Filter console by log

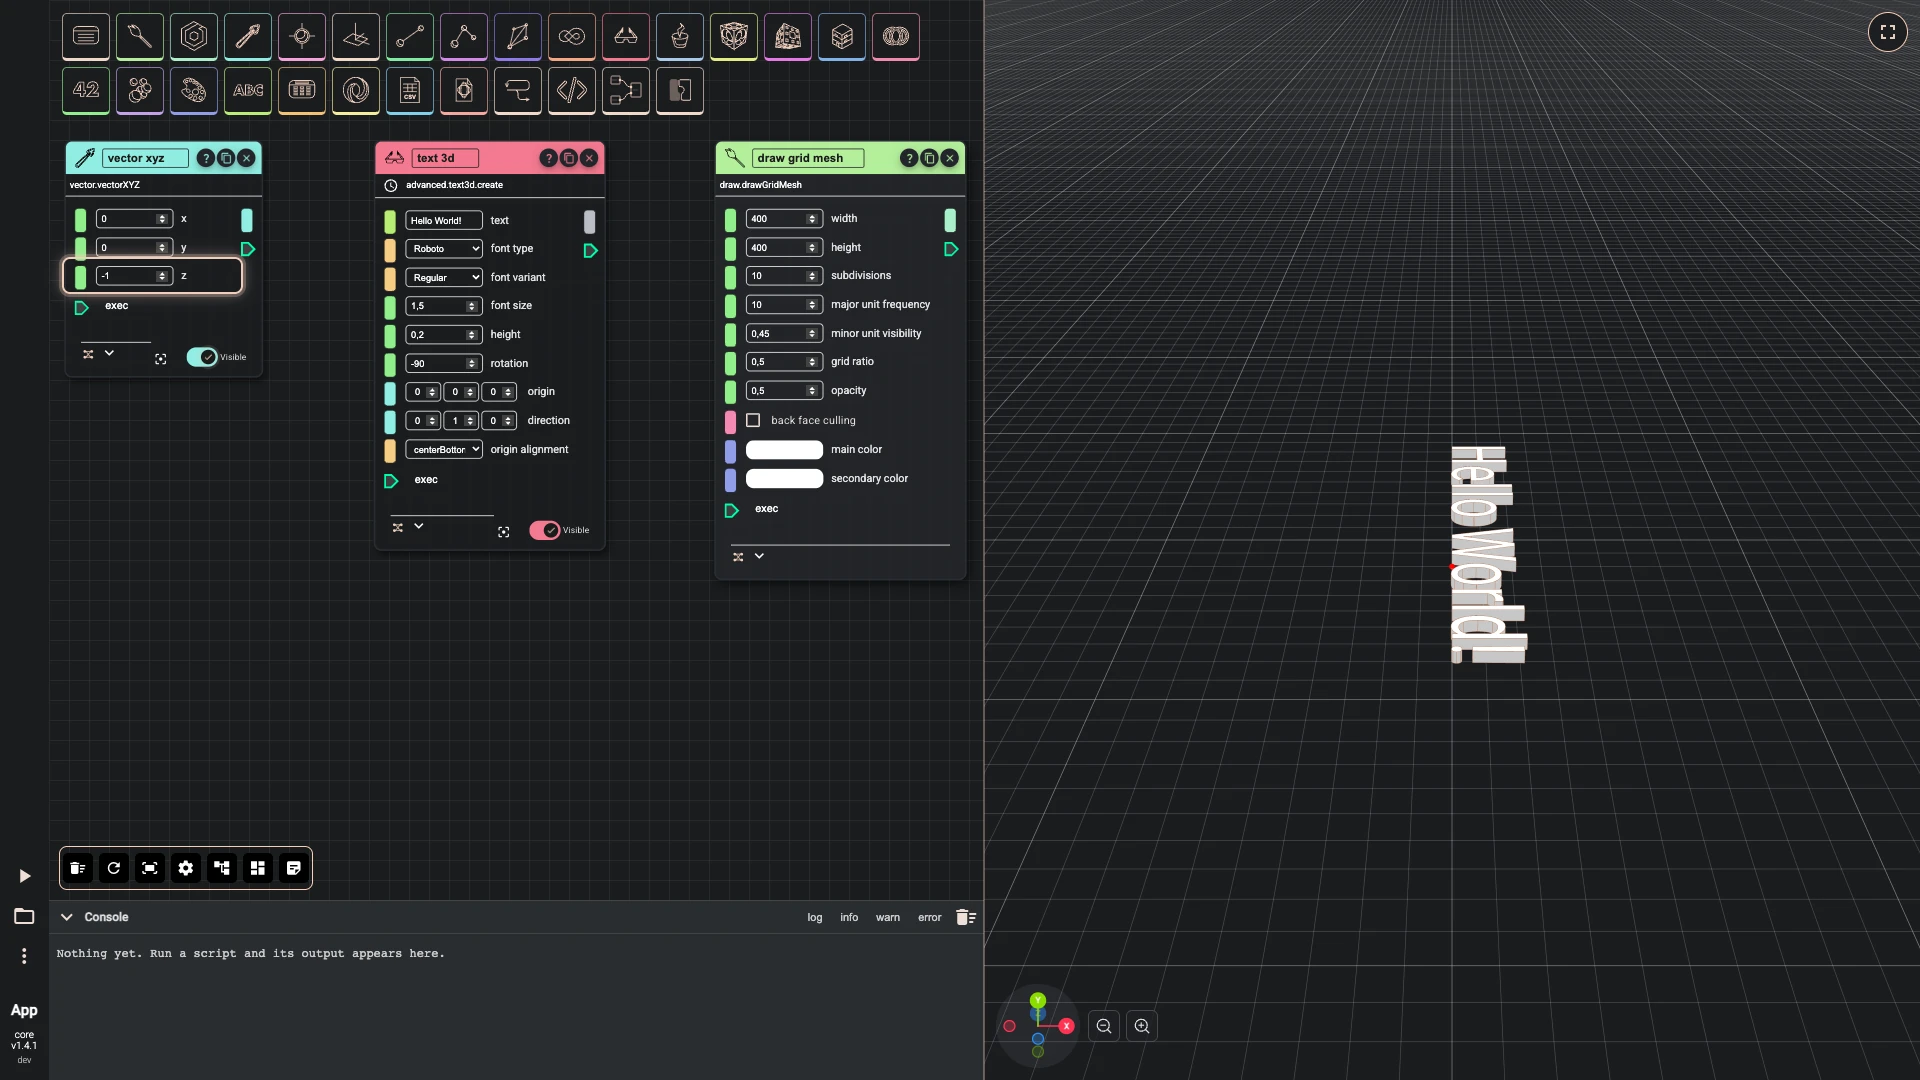click(x=815, y=918)
